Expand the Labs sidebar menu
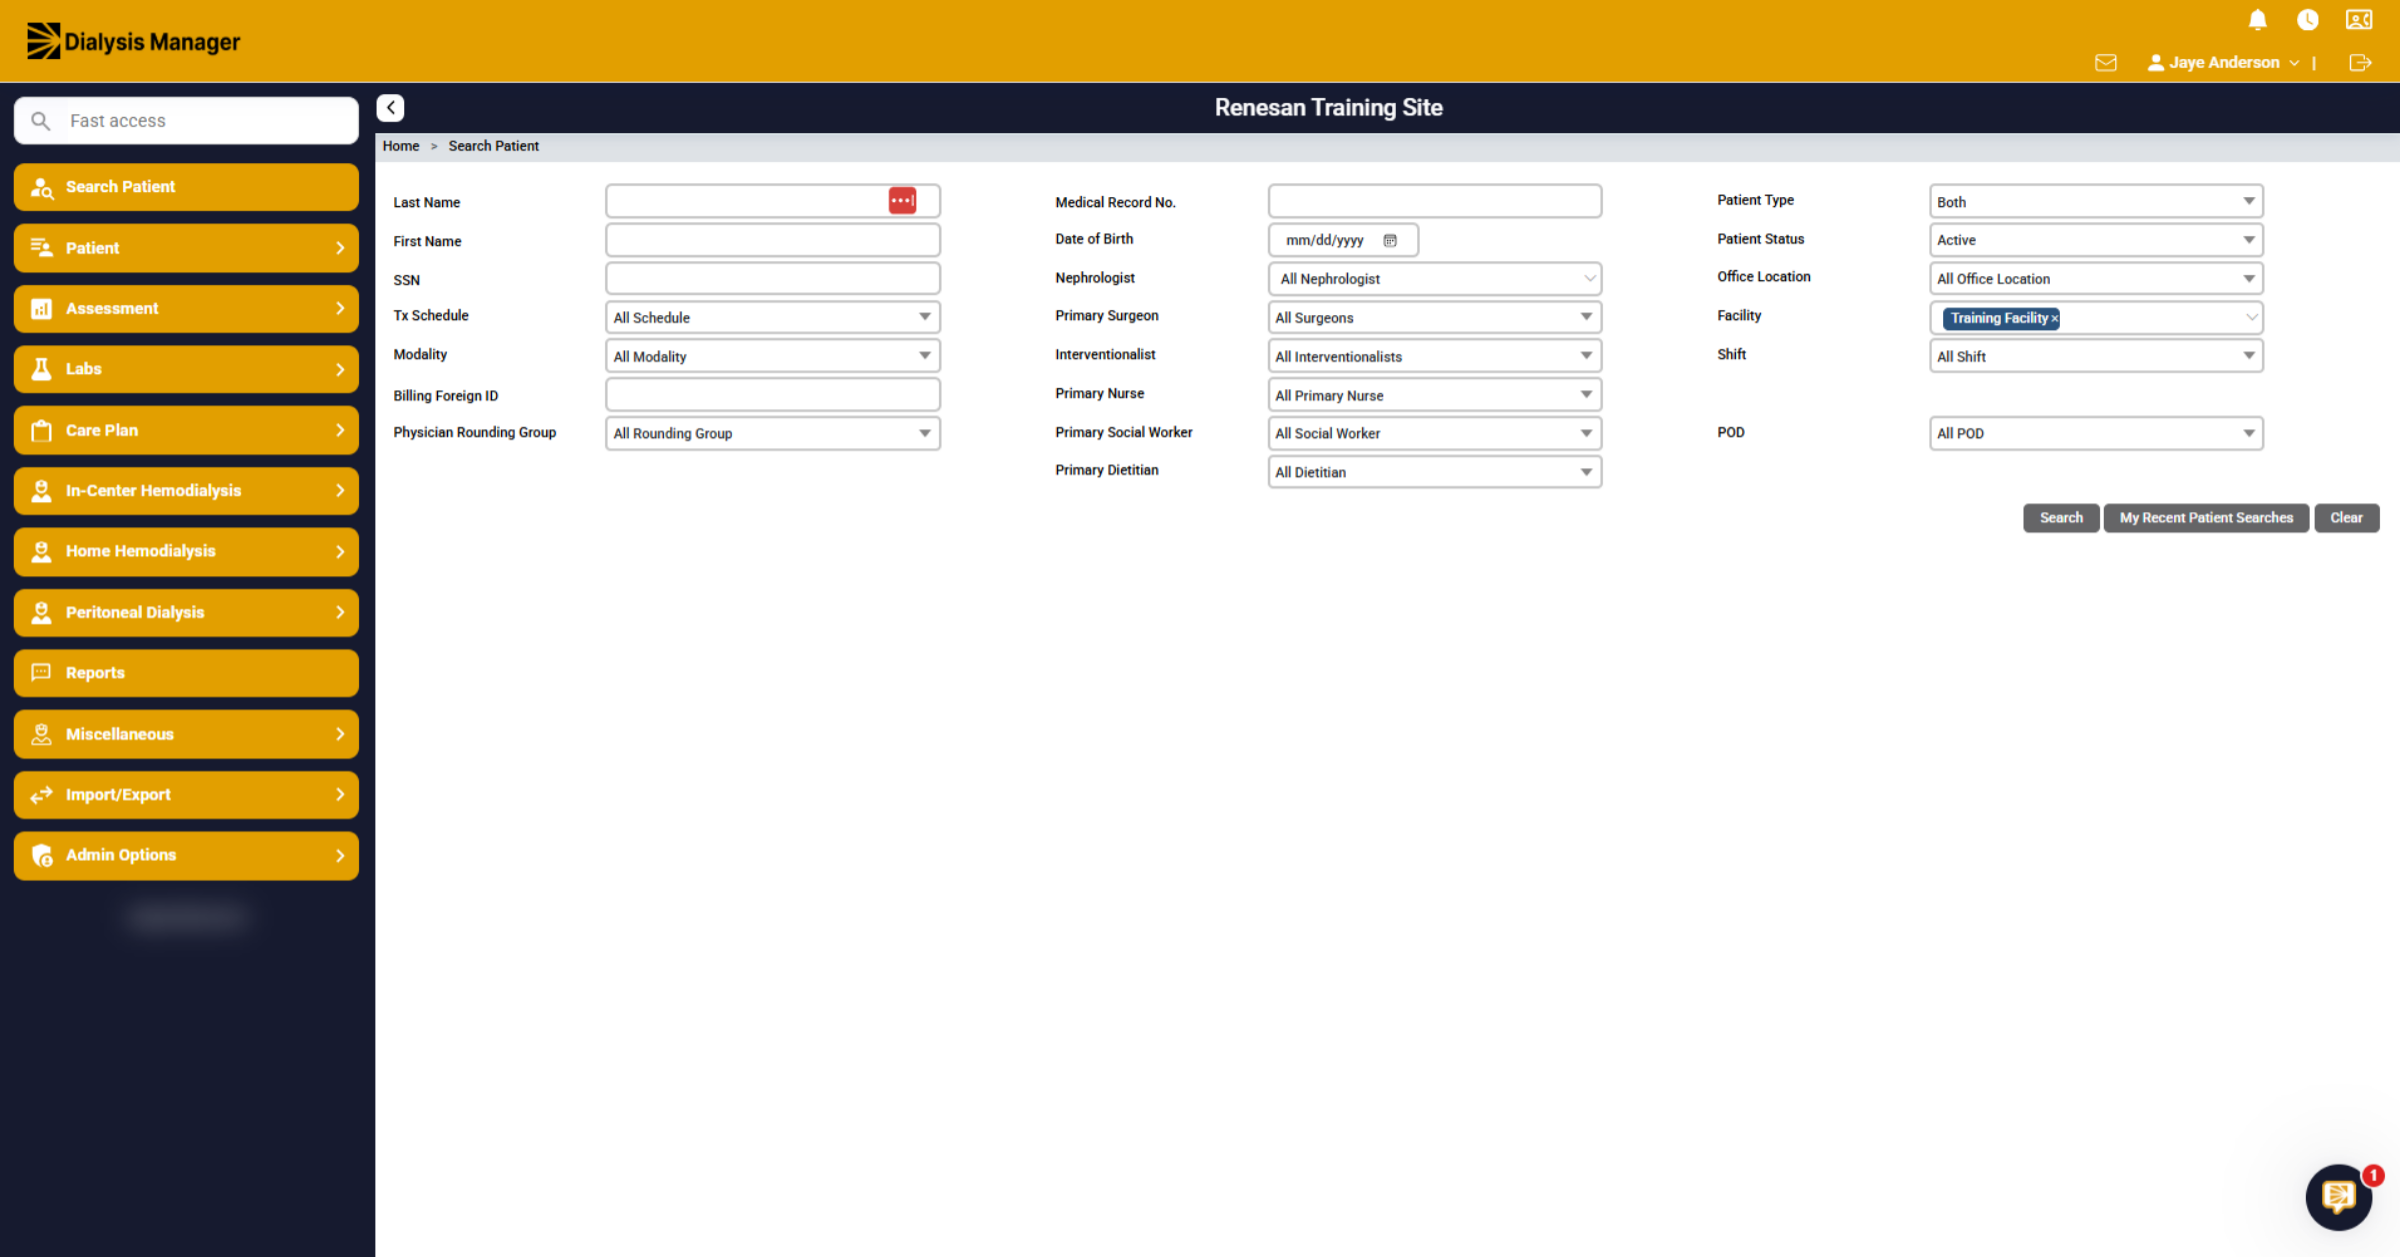This screenshot has height=1257, width=2400. click(186, 369)
